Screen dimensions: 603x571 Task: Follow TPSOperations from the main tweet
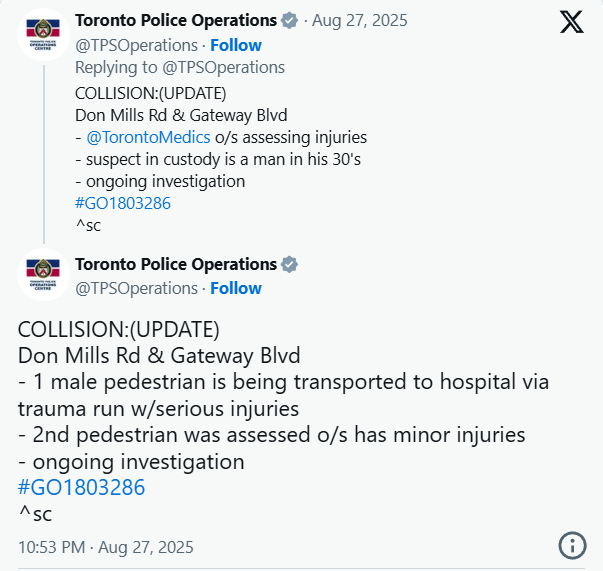[236, 288]
